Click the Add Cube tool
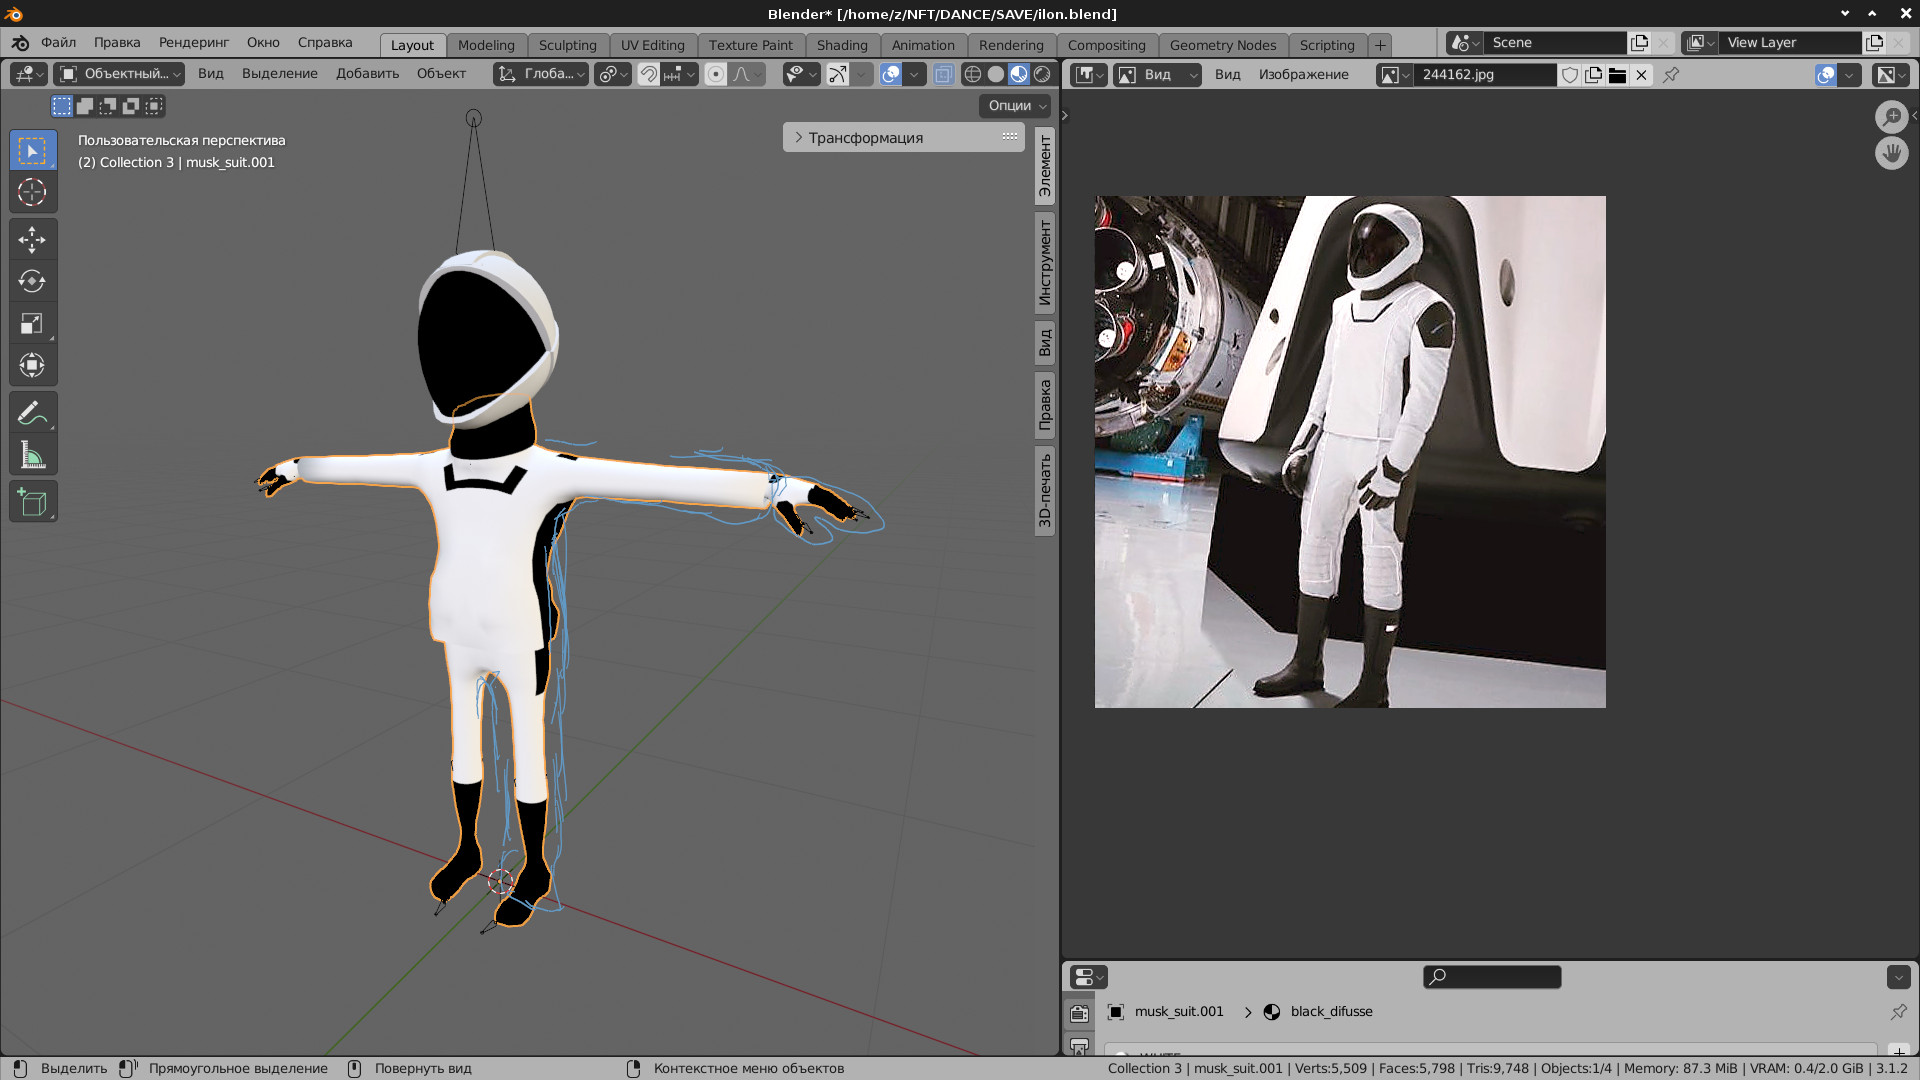Screen dimensions: 1920x1080 (32, 502)
